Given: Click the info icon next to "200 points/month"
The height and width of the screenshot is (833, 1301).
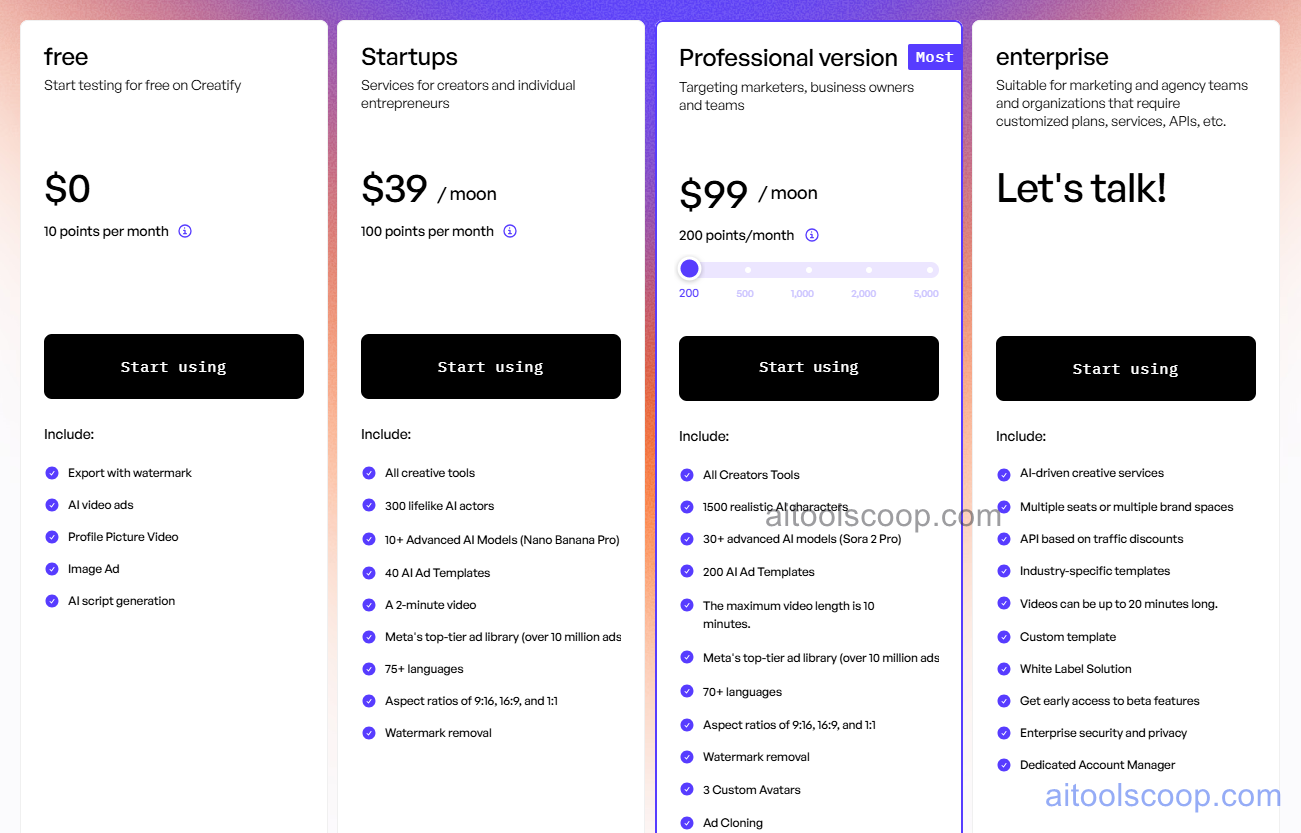Looking at the screenshot, I should (x=811, y=234).
